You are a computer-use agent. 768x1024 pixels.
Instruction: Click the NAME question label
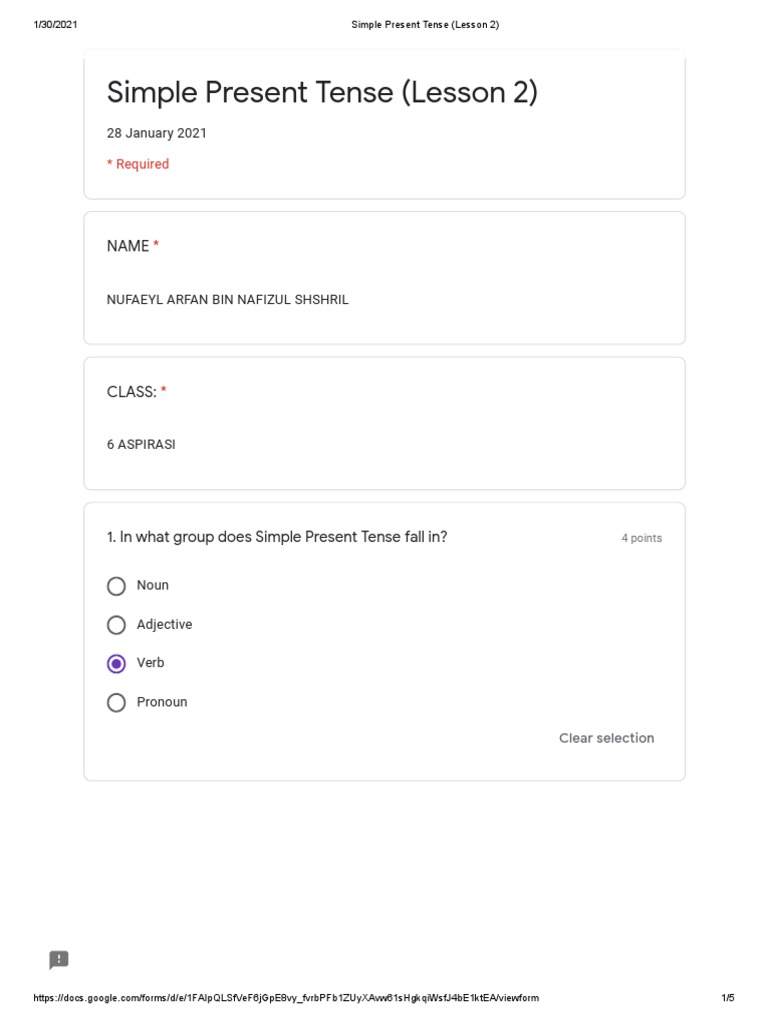tap(128, 246)
